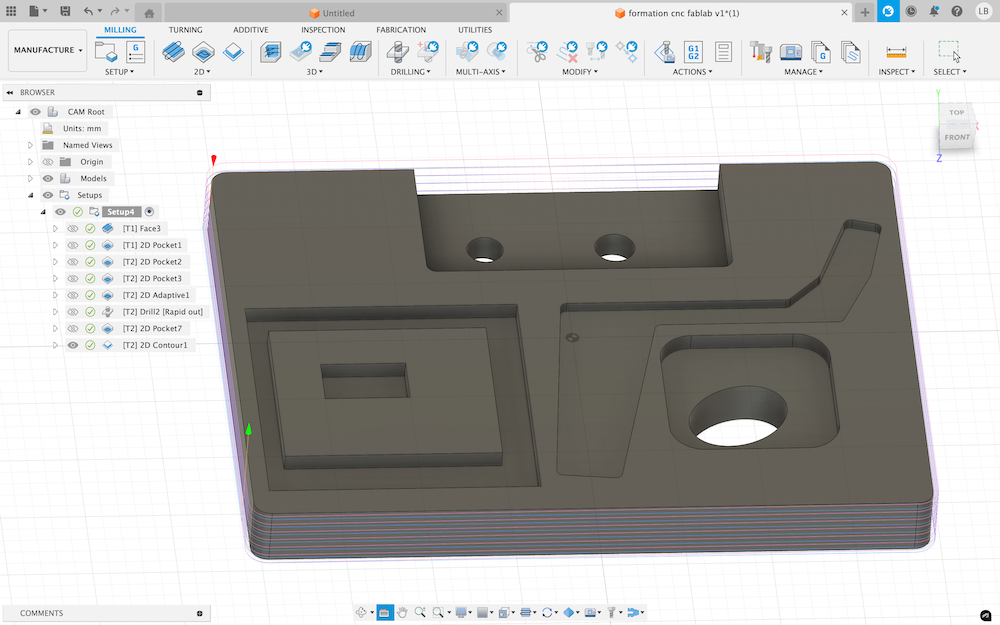Open the MANUFACTURE workspace dropdown

(48, 50)
